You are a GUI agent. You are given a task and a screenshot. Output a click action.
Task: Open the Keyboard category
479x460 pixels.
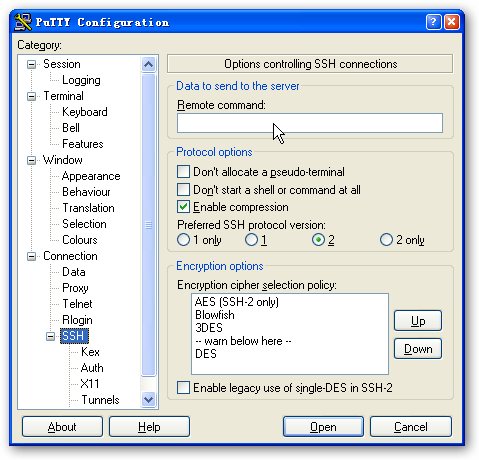point(85,112)
